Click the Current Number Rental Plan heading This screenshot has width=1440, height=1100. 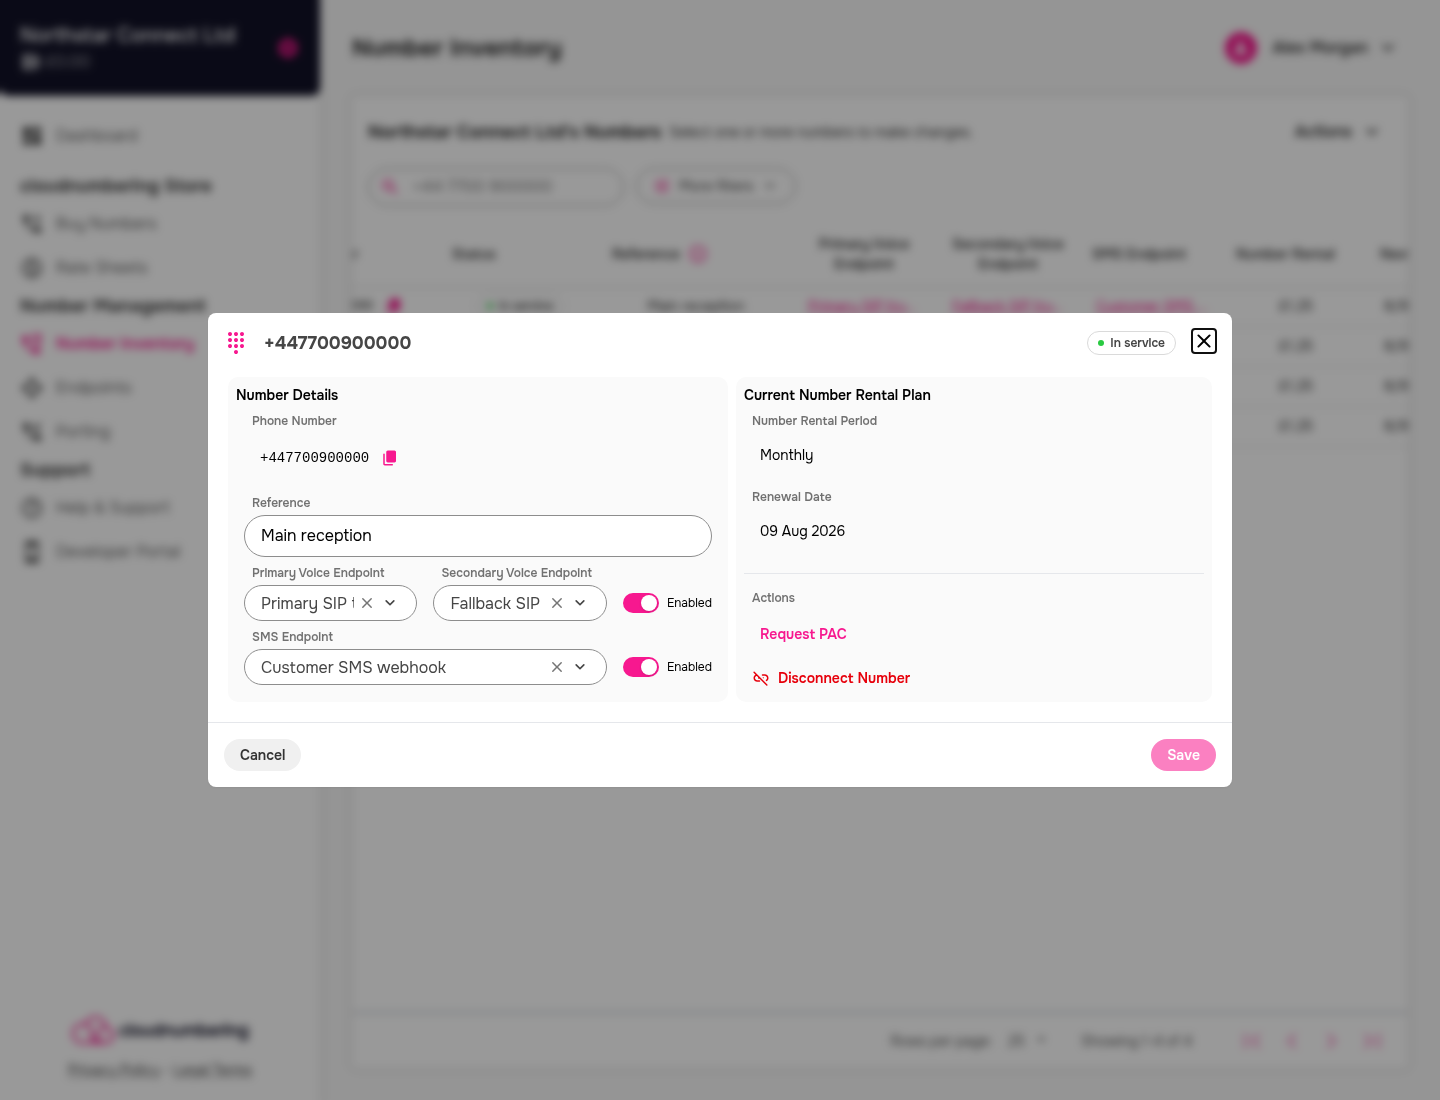pyautogui.click(x=837, y=395)
